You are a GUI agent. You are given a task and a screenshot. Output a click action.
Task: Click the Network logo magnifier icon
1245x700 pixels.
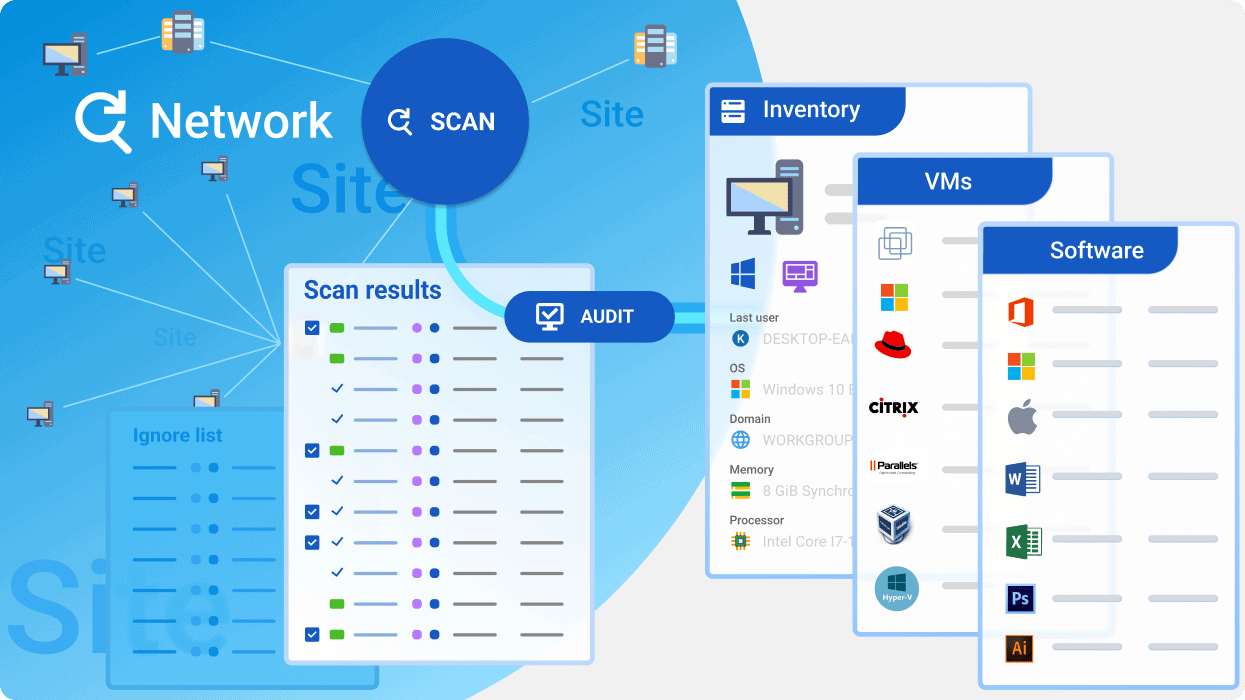pos(103,122)
